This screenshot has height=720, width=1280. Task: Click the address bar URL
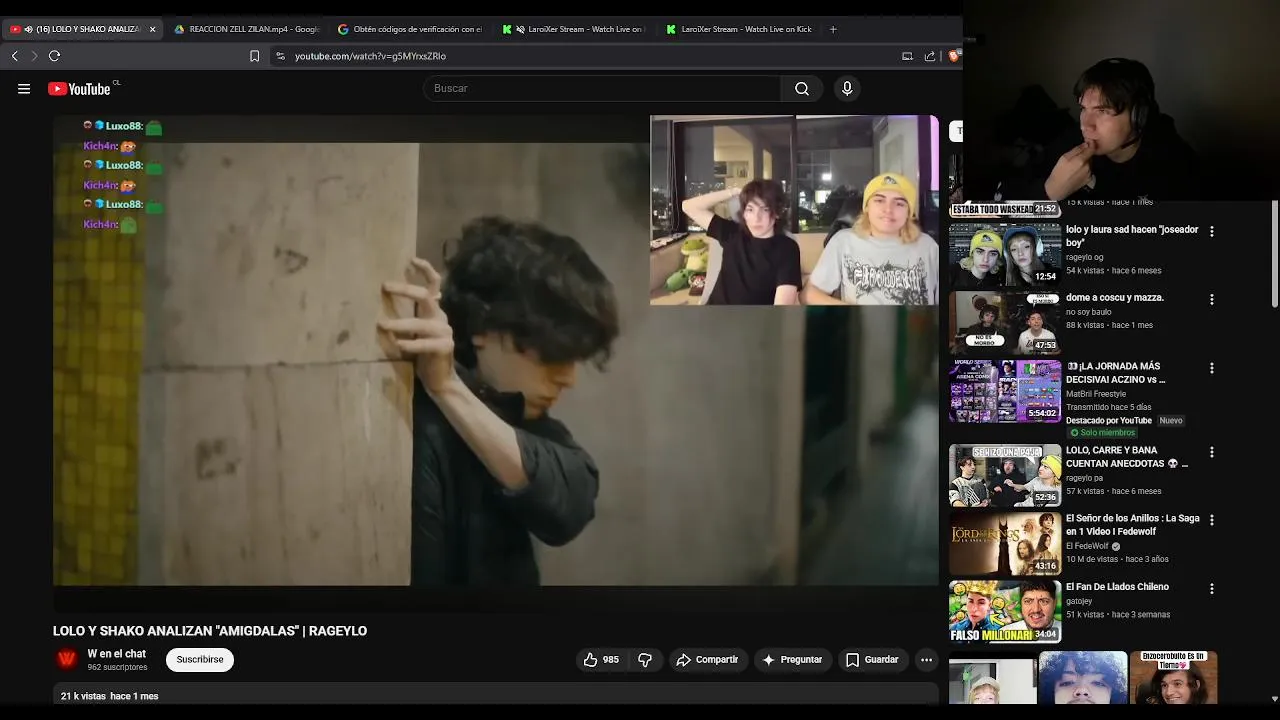[370, 56]
